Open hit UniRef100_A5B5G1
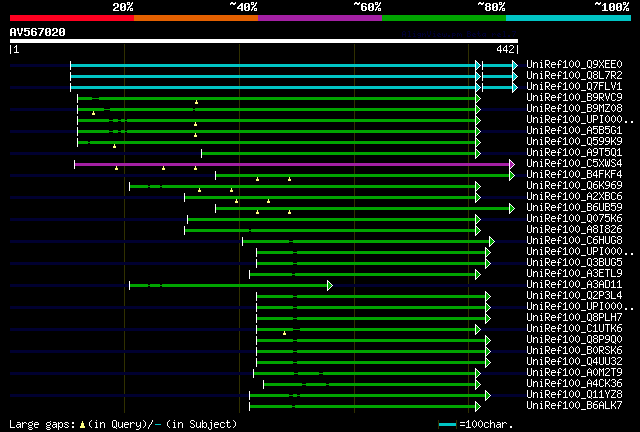 click(574, 131)
